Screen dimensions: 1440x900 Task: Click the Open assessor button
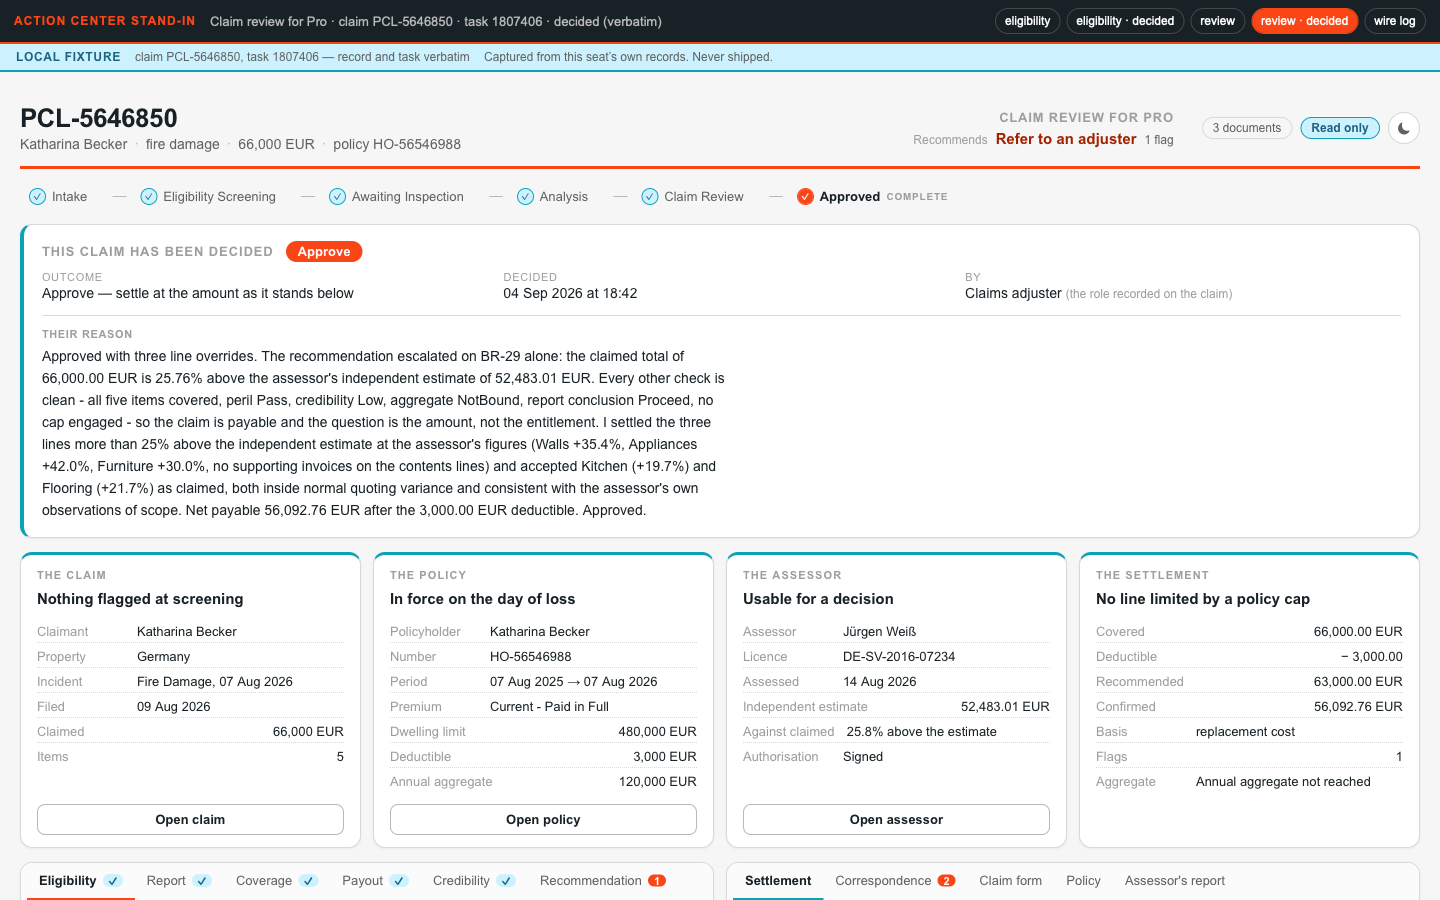(896, 819)
